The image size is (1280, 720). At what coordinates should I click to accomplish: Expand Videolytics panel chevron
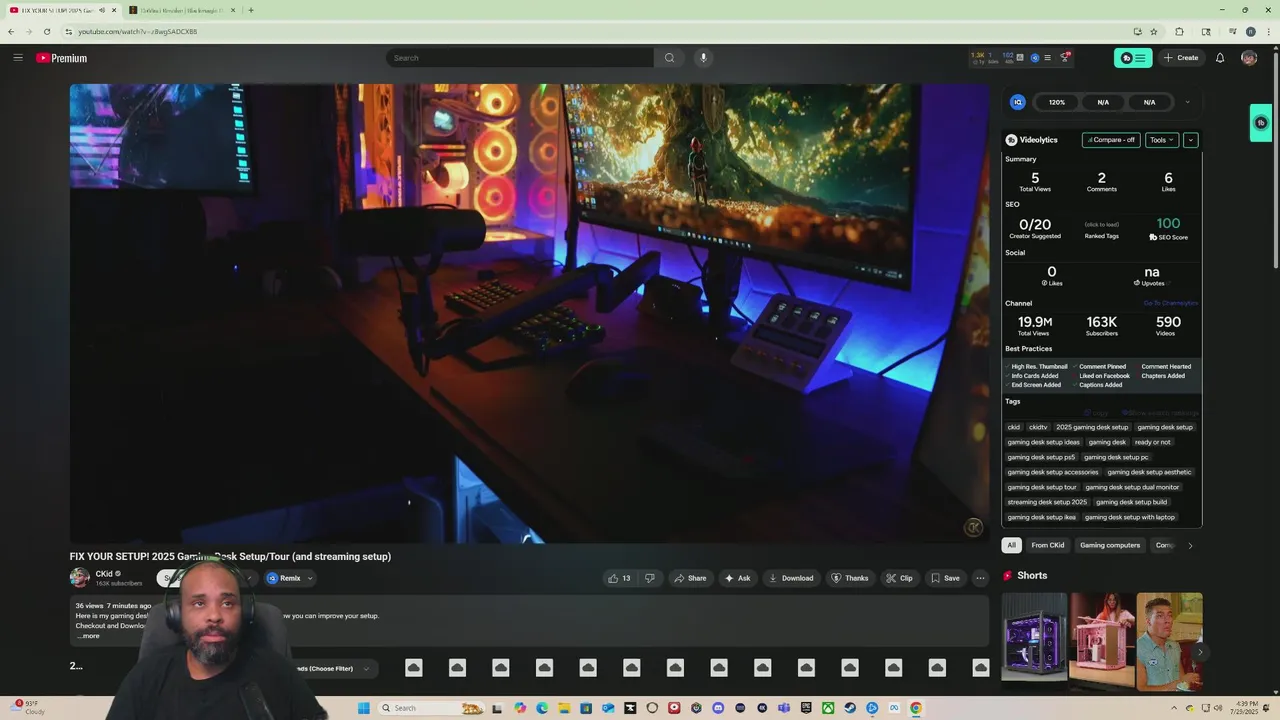click(1190, 140)
